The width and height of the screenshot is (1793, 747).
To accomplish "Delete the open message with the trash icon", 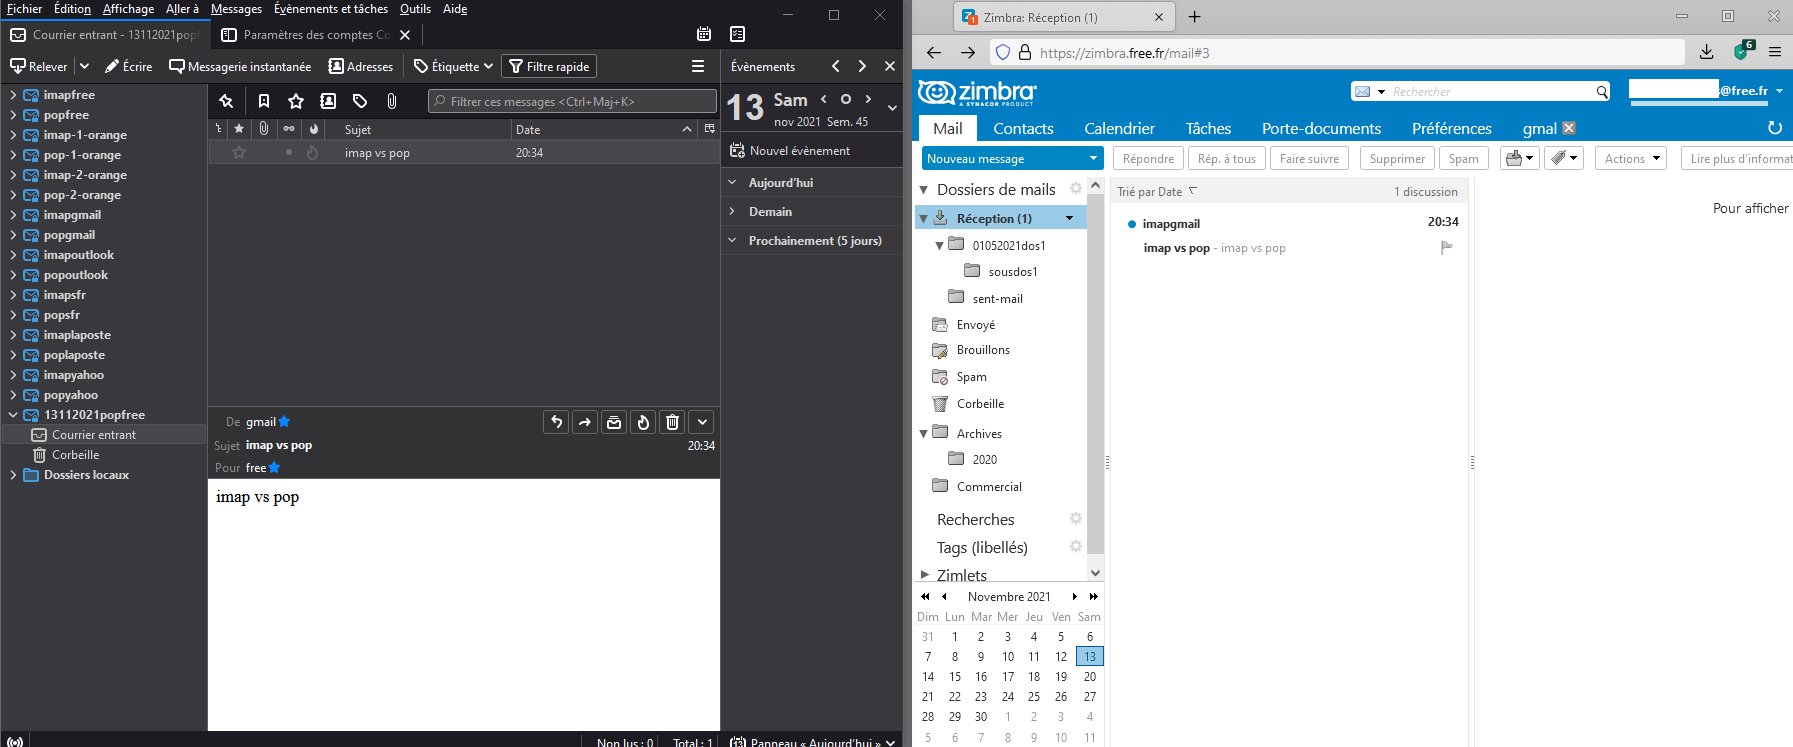I will click(x=672, y=422).
